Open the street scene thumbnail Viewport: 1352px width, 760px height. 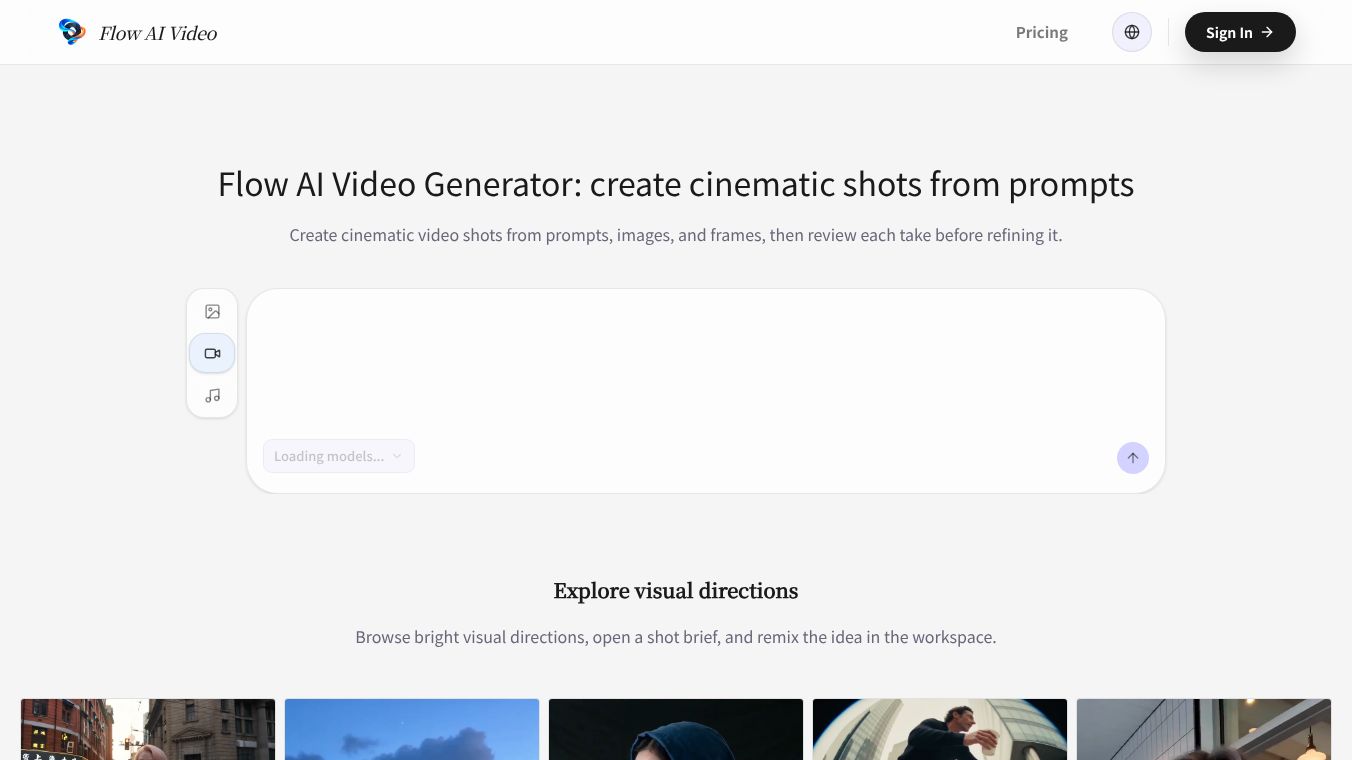tap(148, 729)
